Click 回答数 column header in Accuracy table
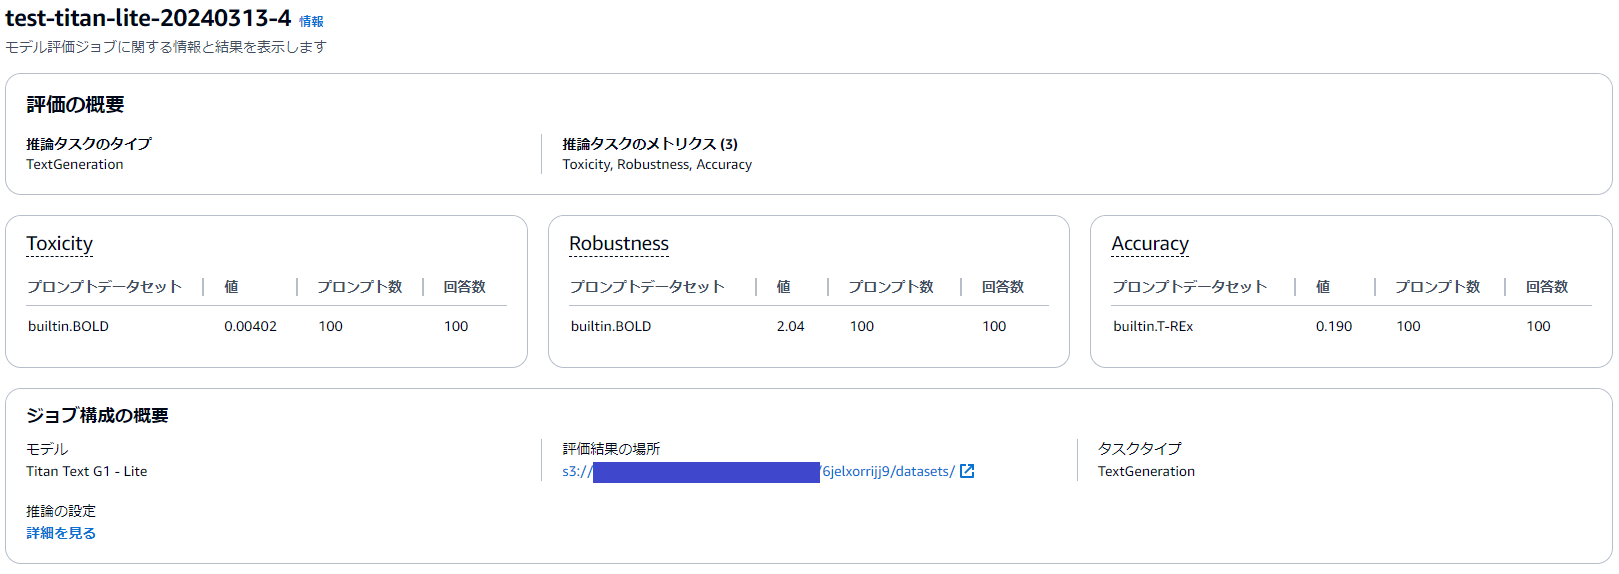The image size is (1619, 574). (1546, 287)
